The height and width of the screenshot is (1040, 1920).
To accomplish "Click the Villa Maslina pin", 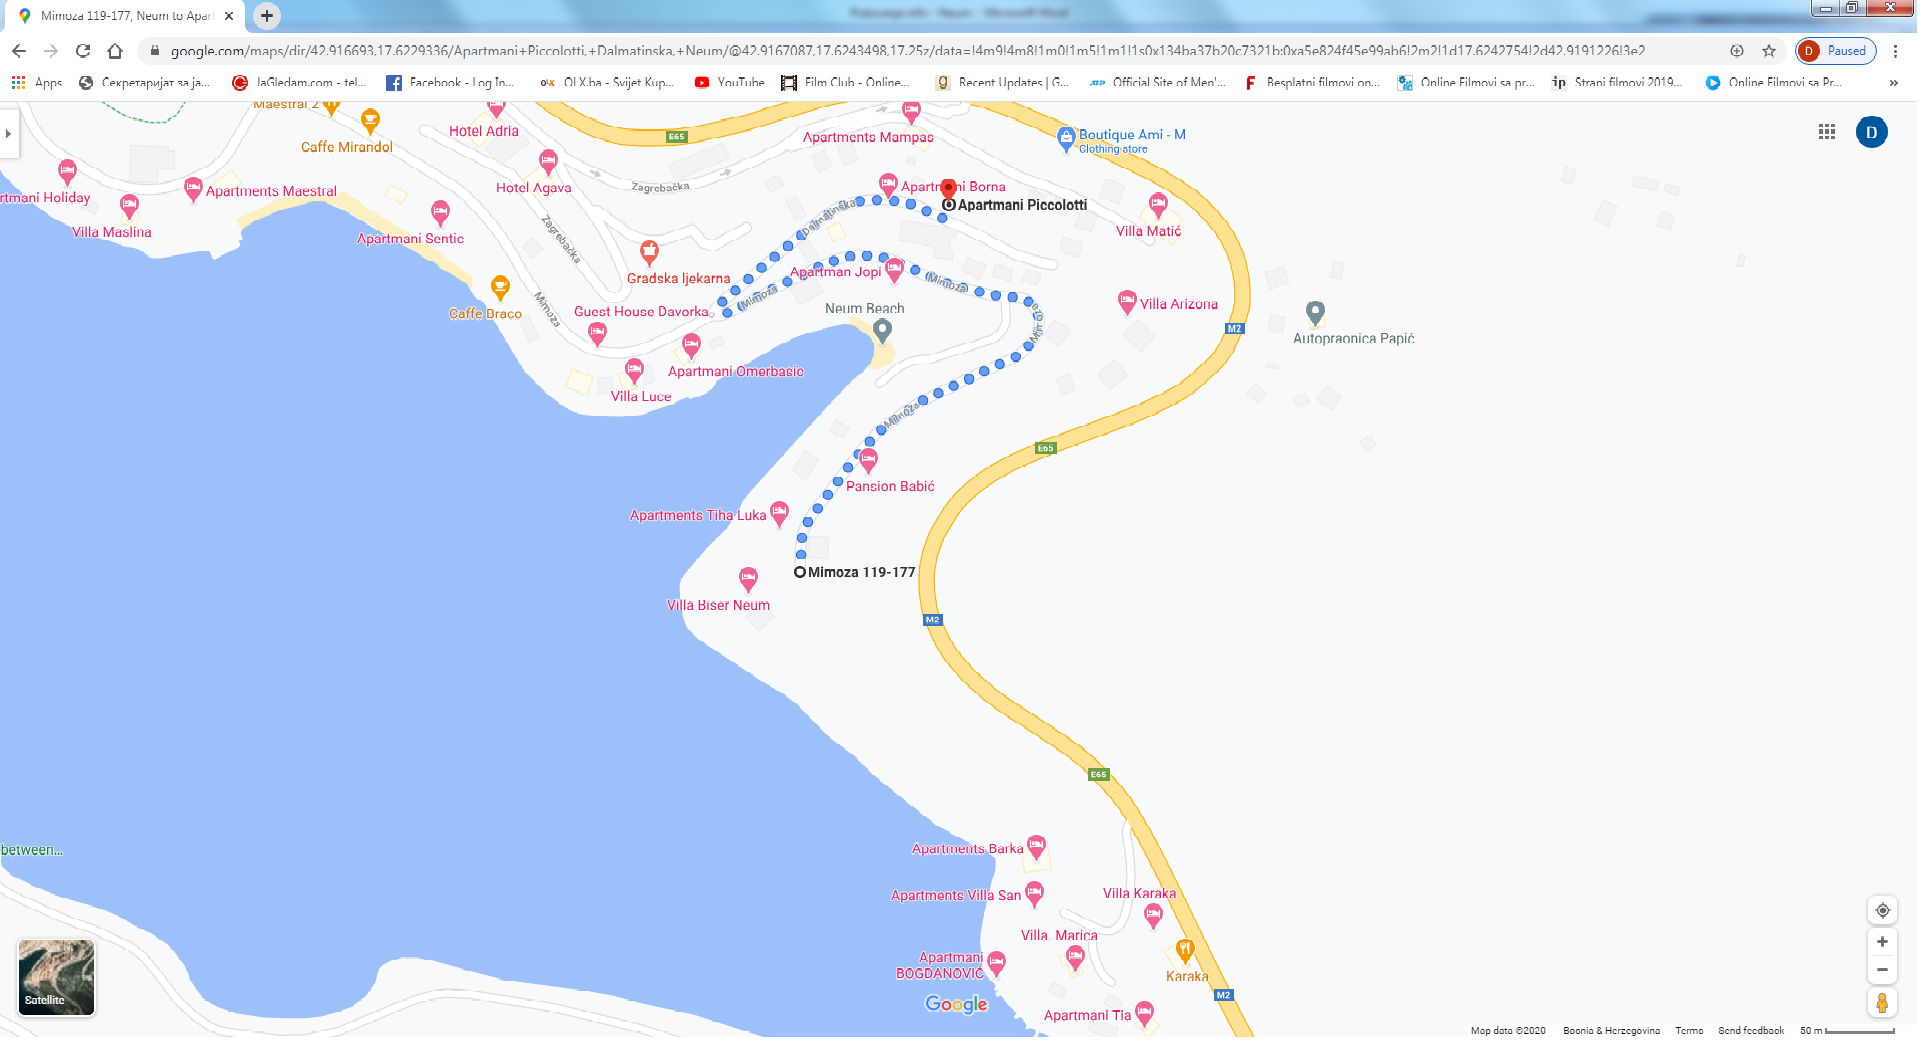I will click(x=129, y=207).
